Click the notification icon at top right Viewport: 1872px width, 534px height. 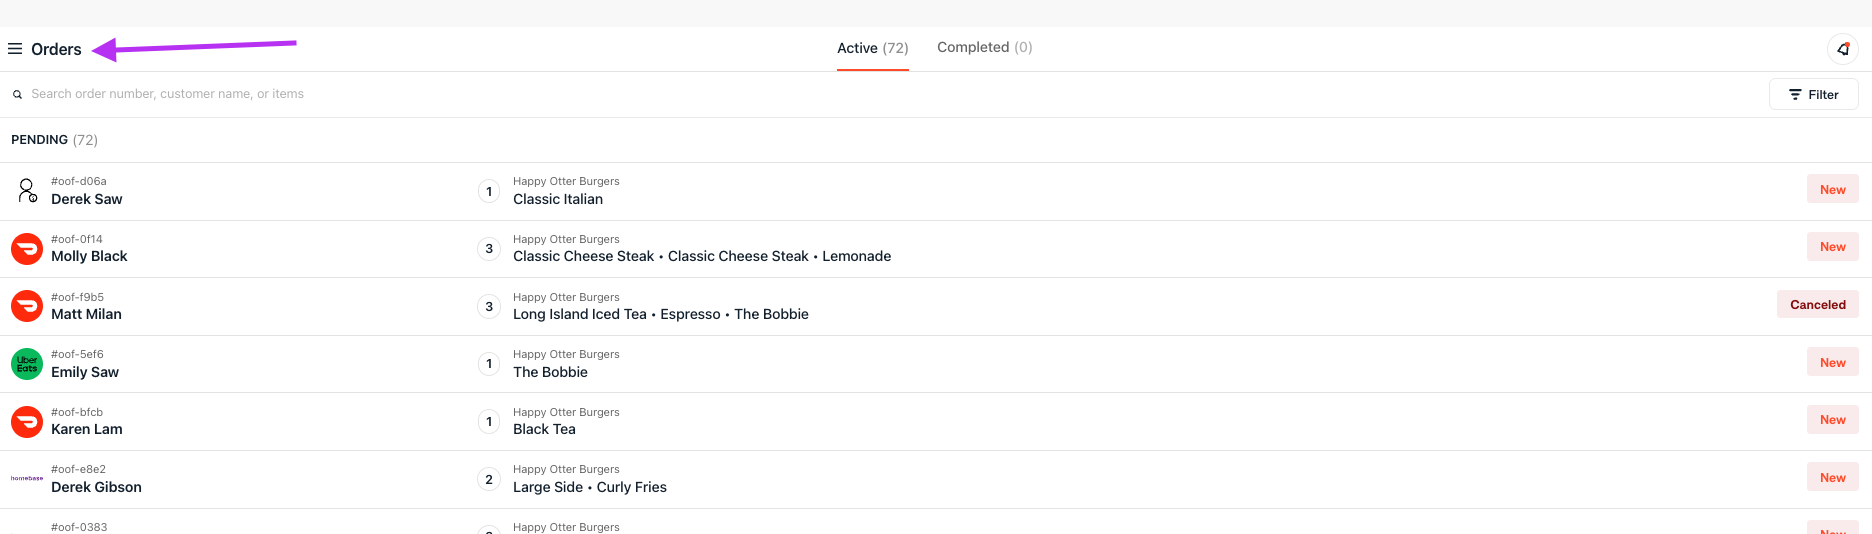tap(1842, 49)
